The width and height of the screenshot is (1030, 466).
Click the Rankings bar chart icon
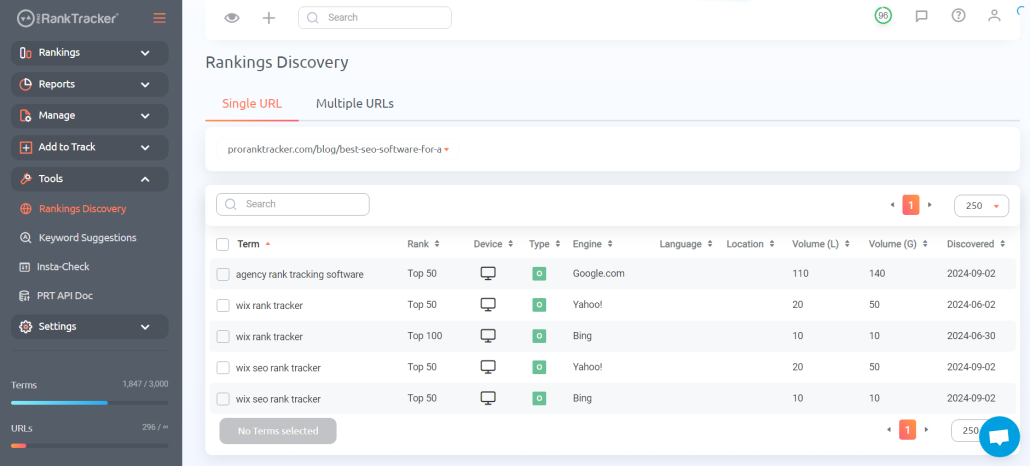point(26,53)
